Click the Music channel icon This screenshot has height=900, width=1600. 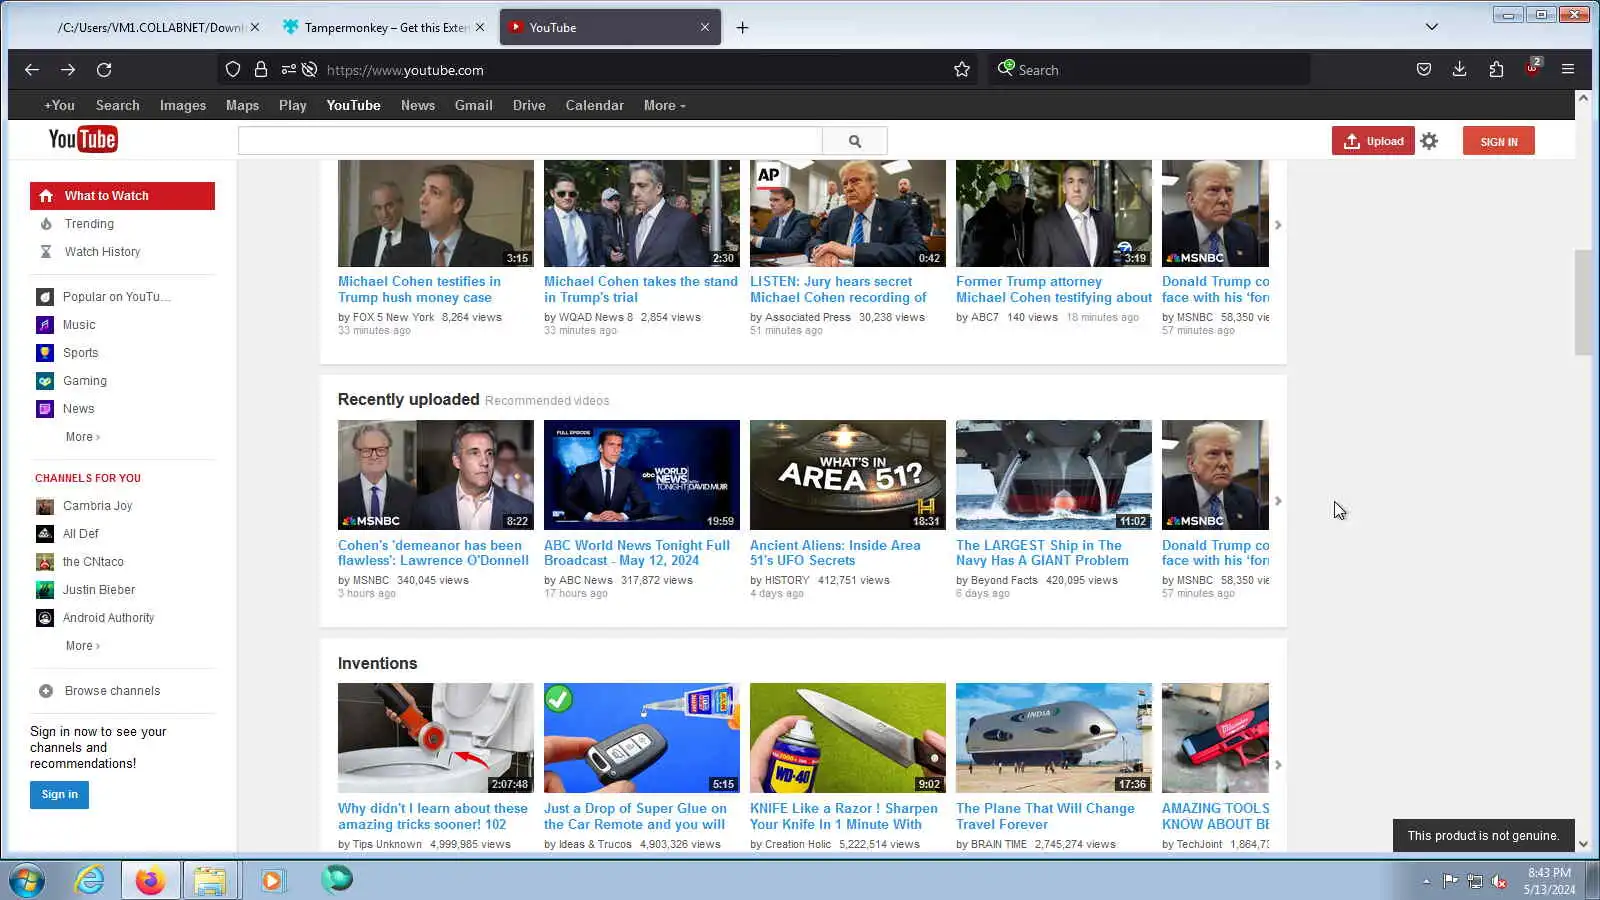(x=45, y=325)
